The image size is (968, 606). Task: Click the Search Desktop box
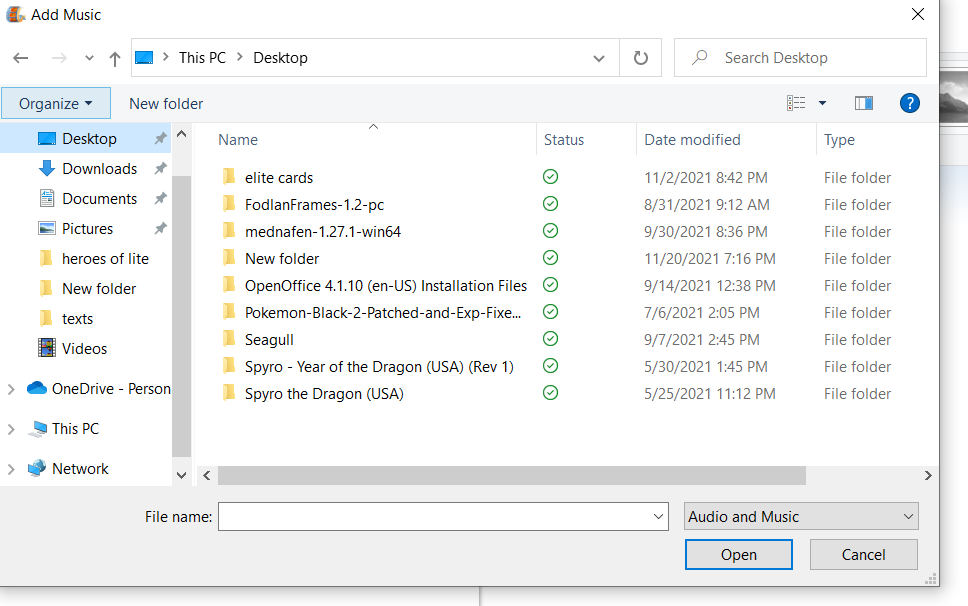[800, 58]
